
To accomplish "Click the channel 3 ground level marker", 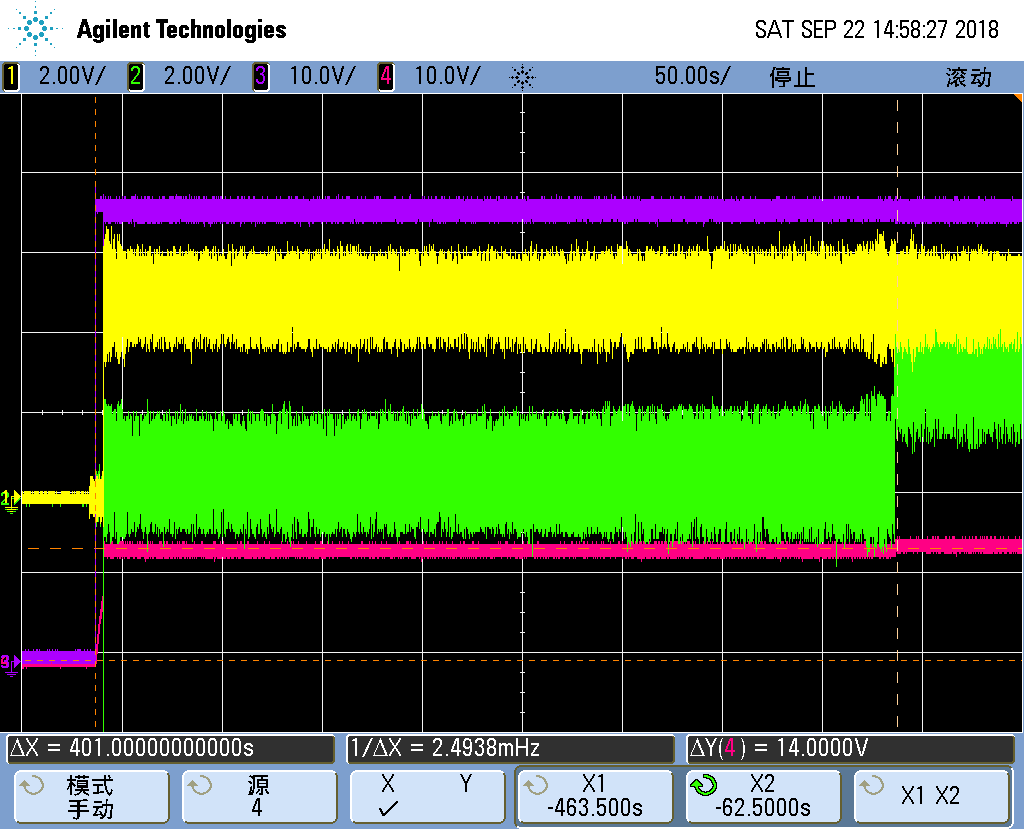I will coord(10,664).
